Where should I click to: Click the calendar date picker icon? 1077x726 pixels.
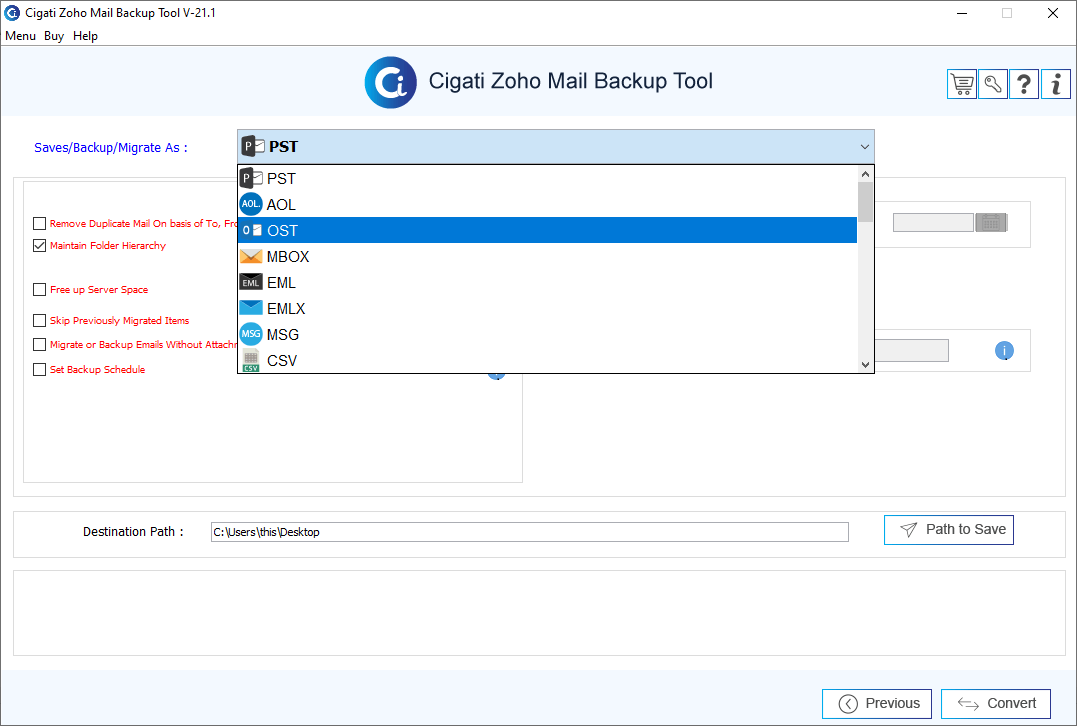[991, 223]
